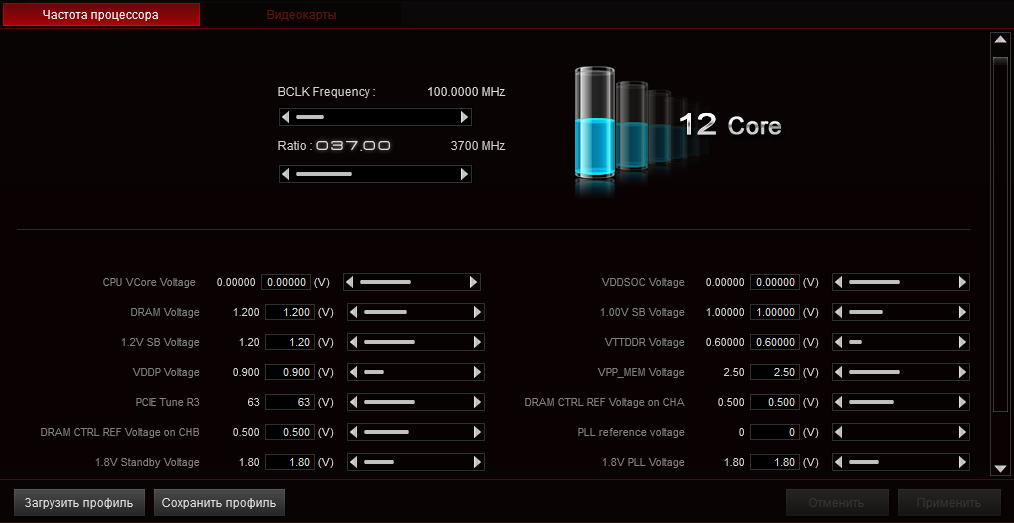Click the VDDP Voltage input field
The height and width of the screenshot is (523, 1014).
click(290, 372)
